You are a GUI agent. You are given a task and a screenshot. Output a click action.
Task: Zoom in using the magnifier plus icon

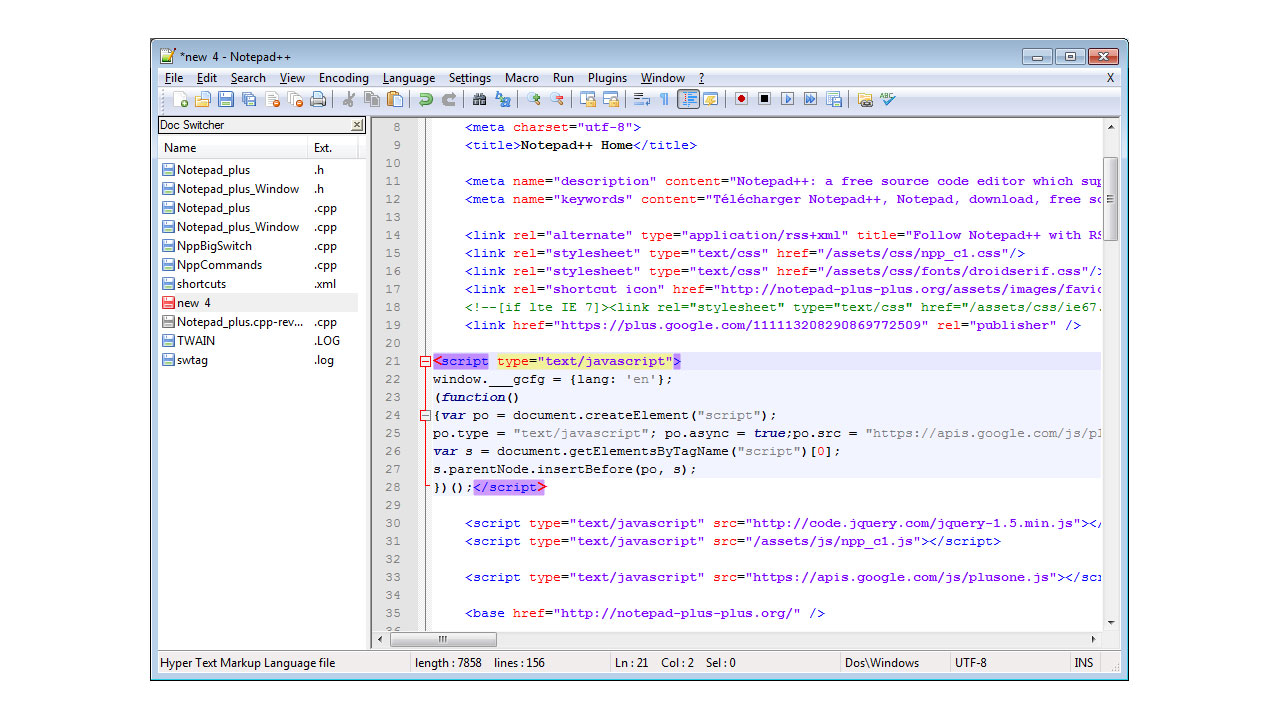pyautogui.click(x=534, y=99)
